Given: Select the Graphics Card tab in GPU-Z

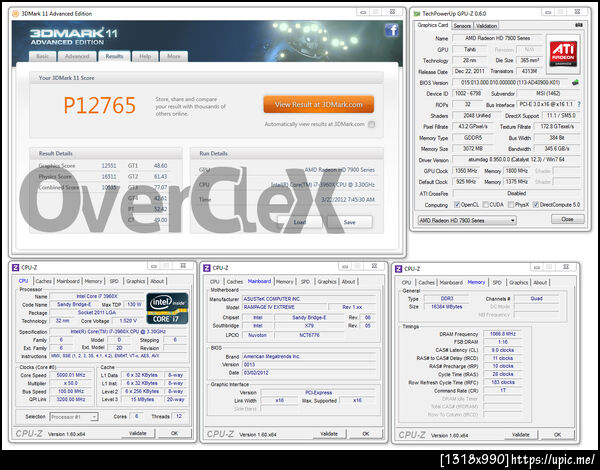Looking at the screenshot, I should click(x=432, y=25).
